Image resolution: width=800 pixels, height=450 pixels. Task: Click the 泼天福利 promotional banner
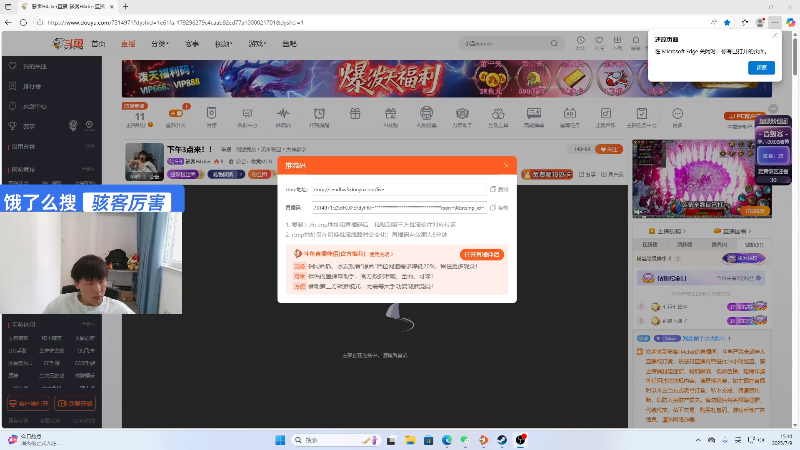pyautogui.click(x=446, y=79)
